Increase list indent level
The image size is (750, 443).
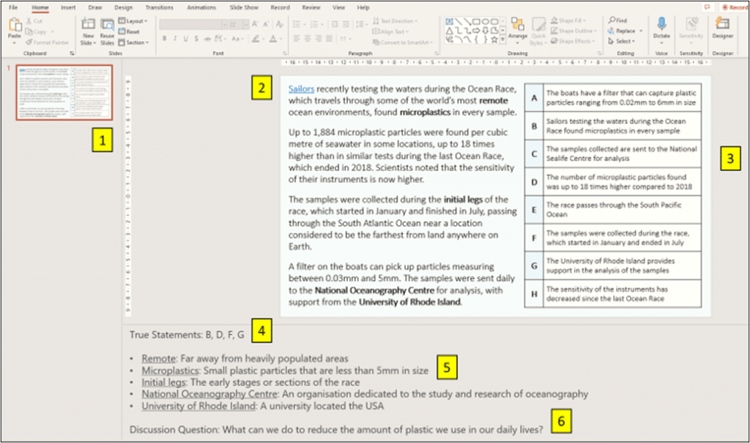(x=346, y=24)
